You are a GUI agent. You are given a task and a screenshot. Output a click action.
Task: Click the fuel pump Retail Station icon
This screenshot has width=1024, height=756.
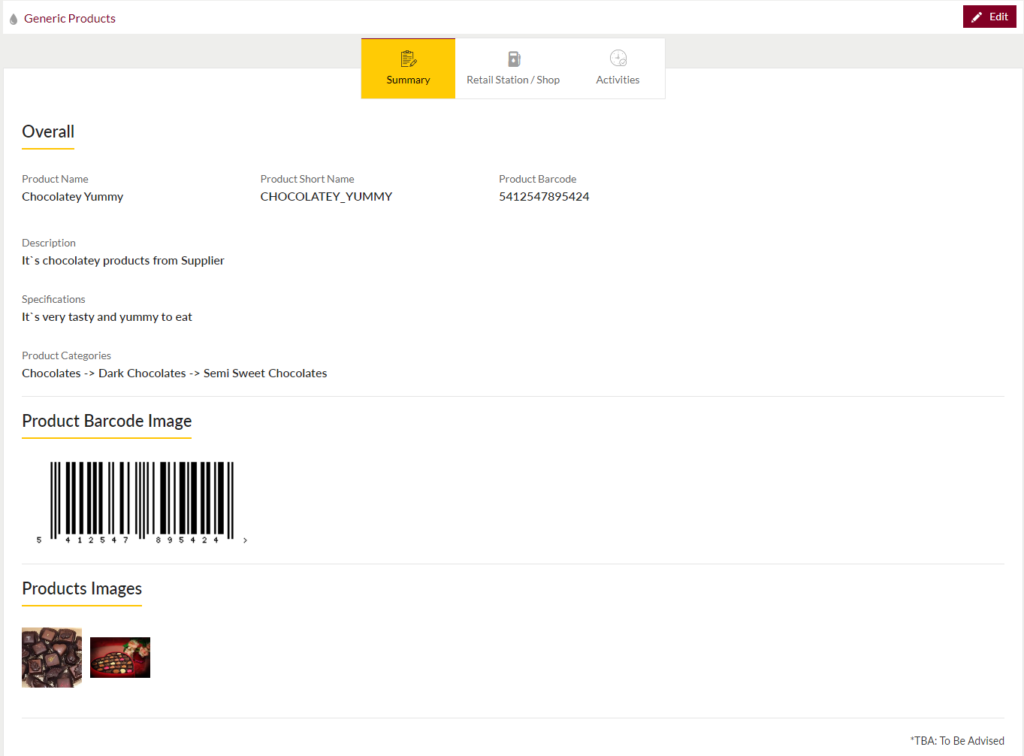(514, 59)
